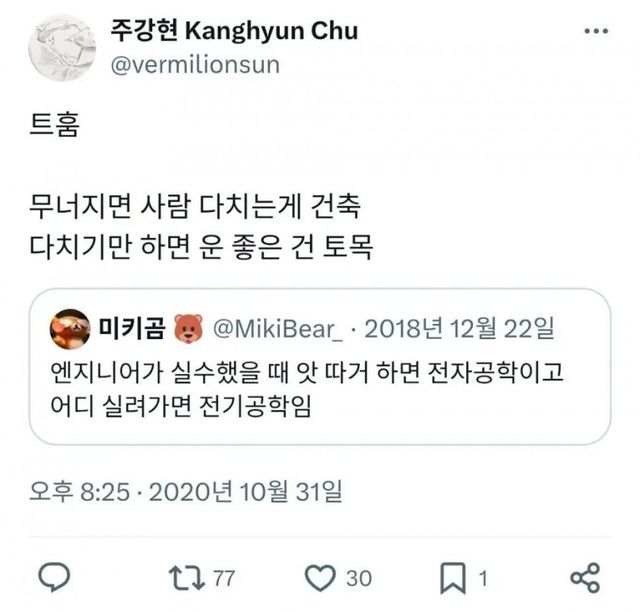View the like count 30

359,578
